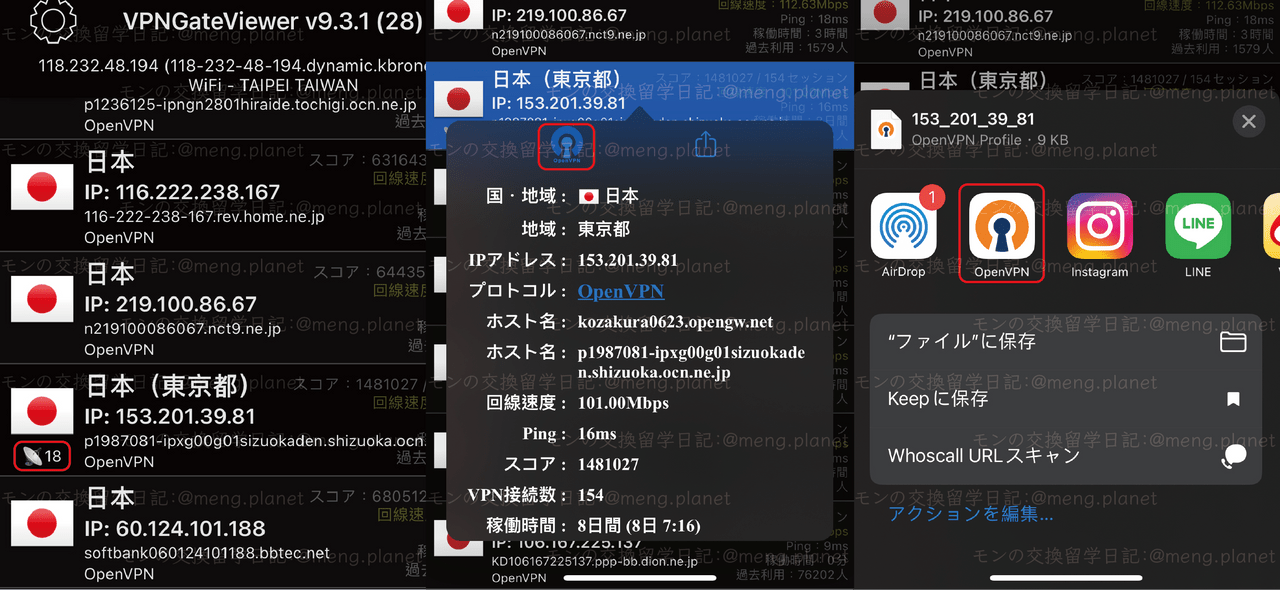This screenshot has width=1280, height=590.
Task: Tap OpenVPN Profile · 9 KB subtitle
Action: pos(989,140)
